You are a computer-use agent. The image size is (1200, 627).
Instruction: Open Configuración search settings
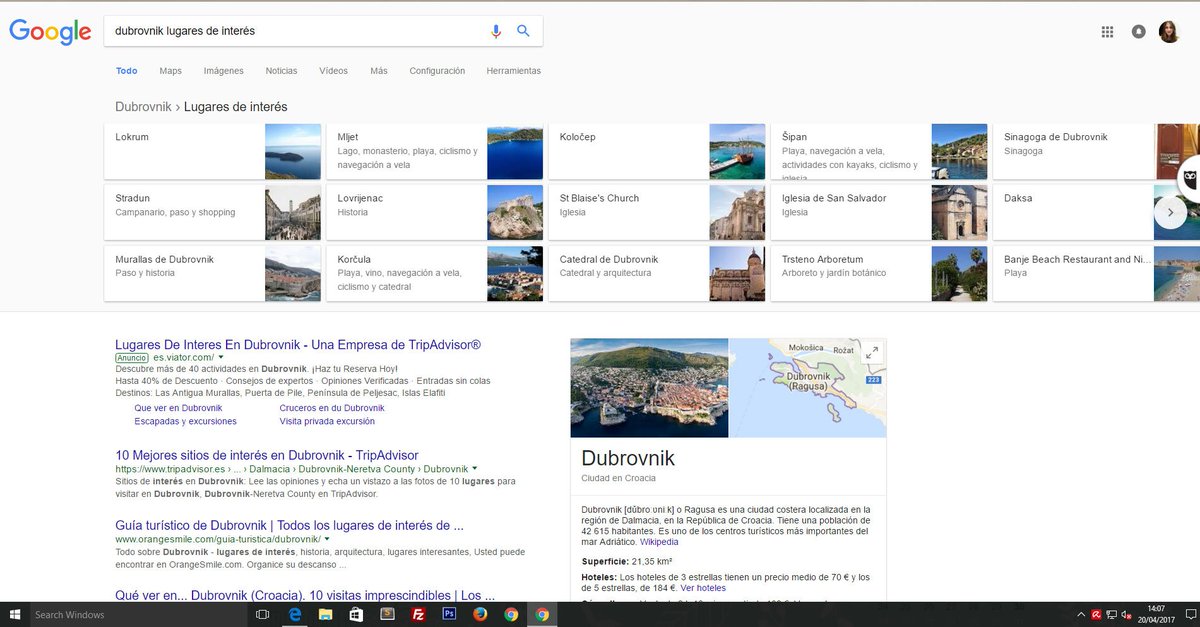tap(437, 71)
